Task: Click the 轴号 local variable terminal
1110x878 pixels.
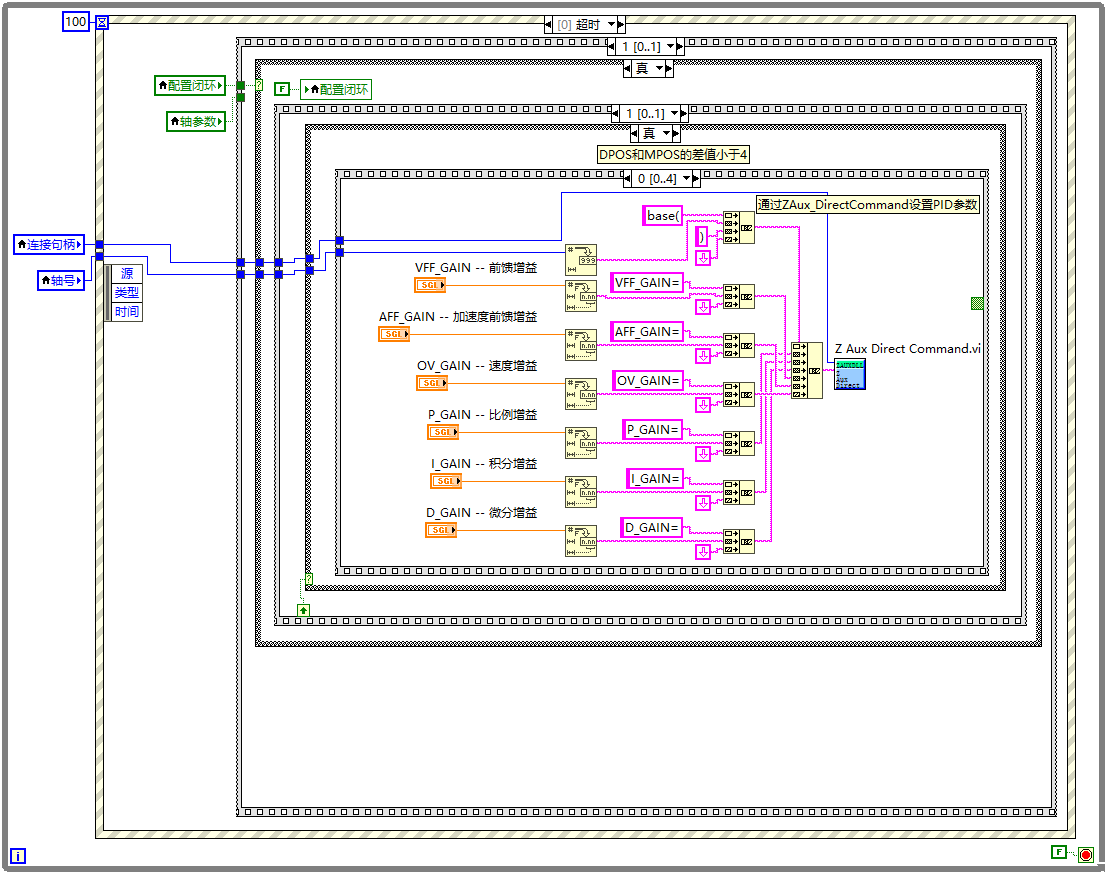Action: [61, 280]
